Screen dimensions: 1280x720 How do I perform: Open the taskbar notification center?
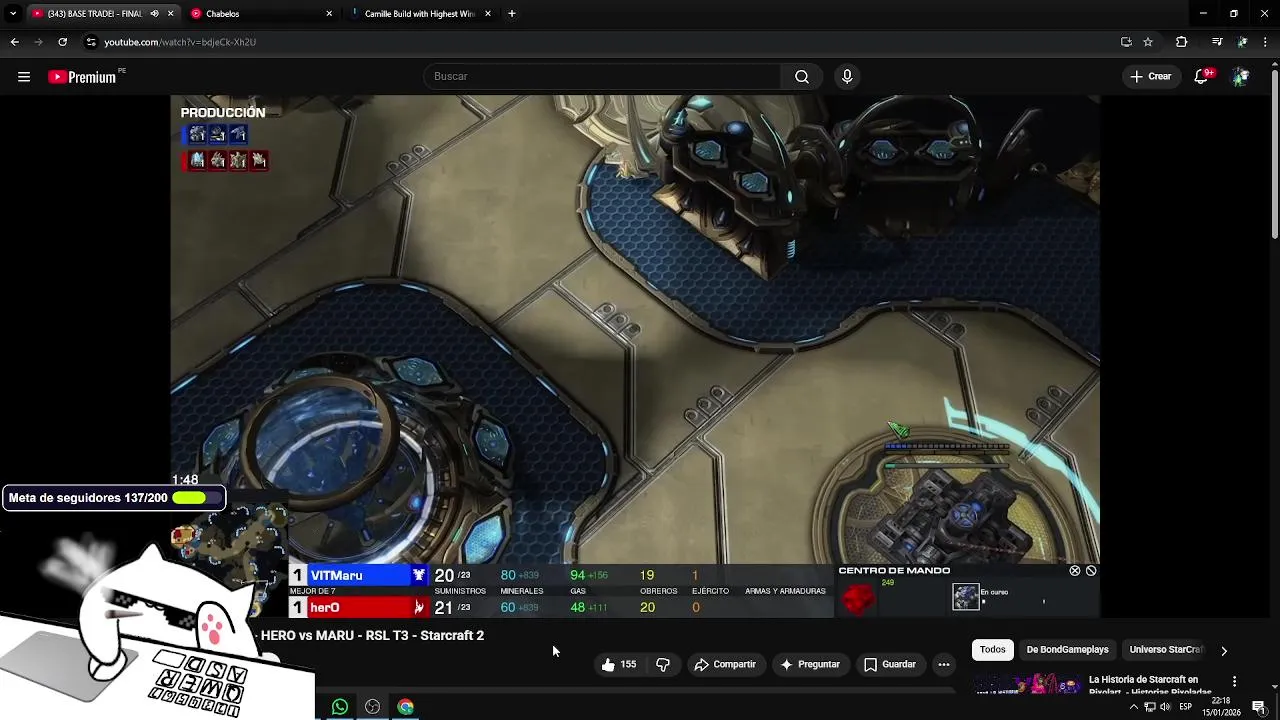[x=1259, y=707]
